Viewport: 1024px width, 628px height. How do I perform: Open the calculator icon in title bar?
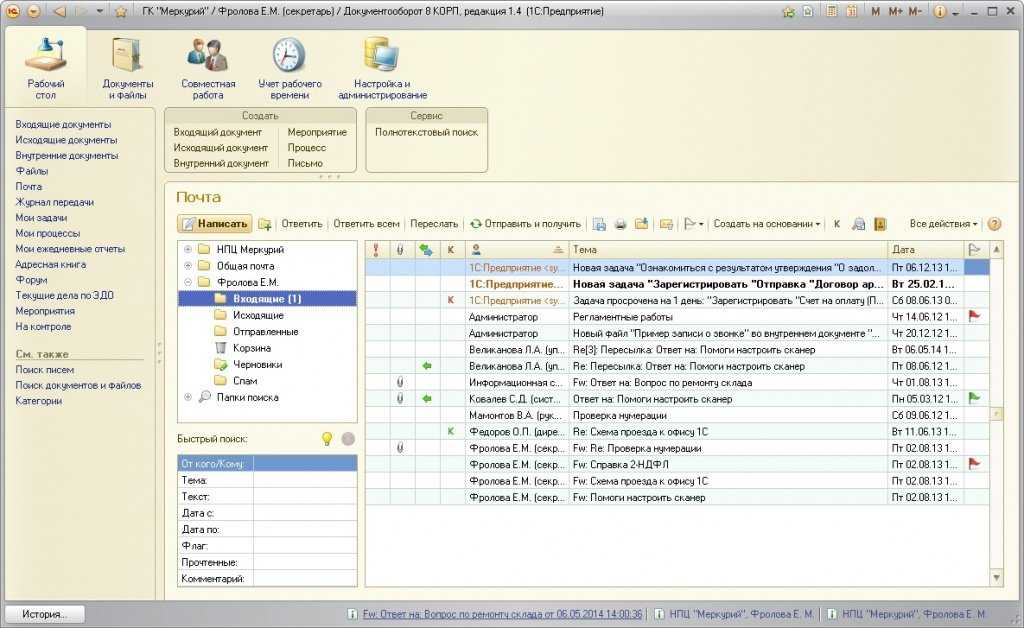pos(831,11)
